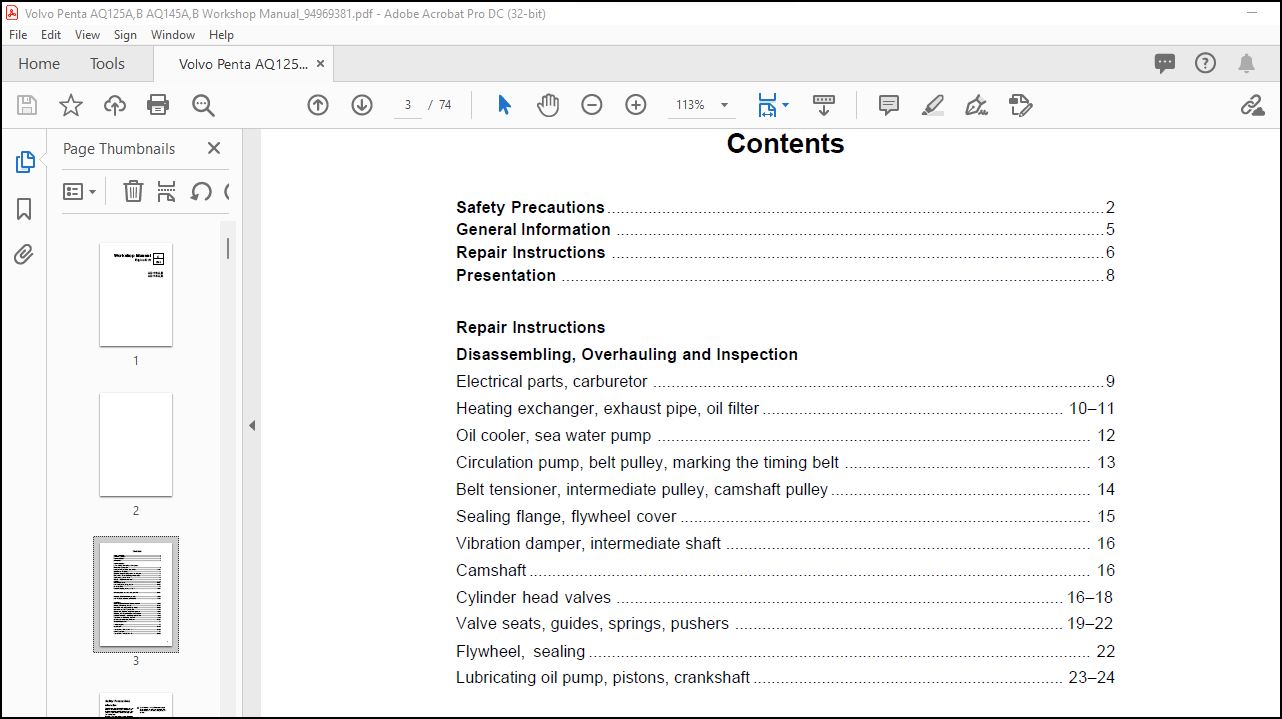Add a sticky note comment
Image resolution: width=1282 pixels, height=719 pixels.
[889, 105]
